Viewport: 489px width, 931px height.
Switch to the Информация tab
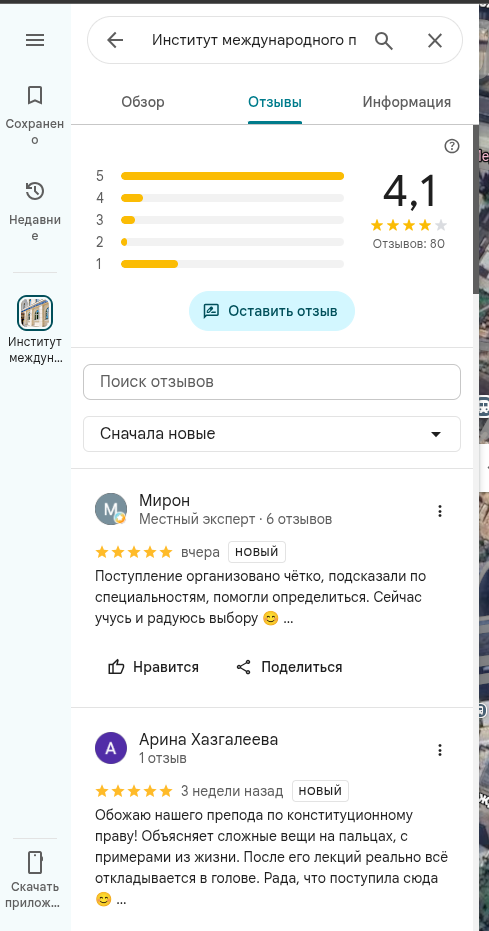[x=407, y=102]
